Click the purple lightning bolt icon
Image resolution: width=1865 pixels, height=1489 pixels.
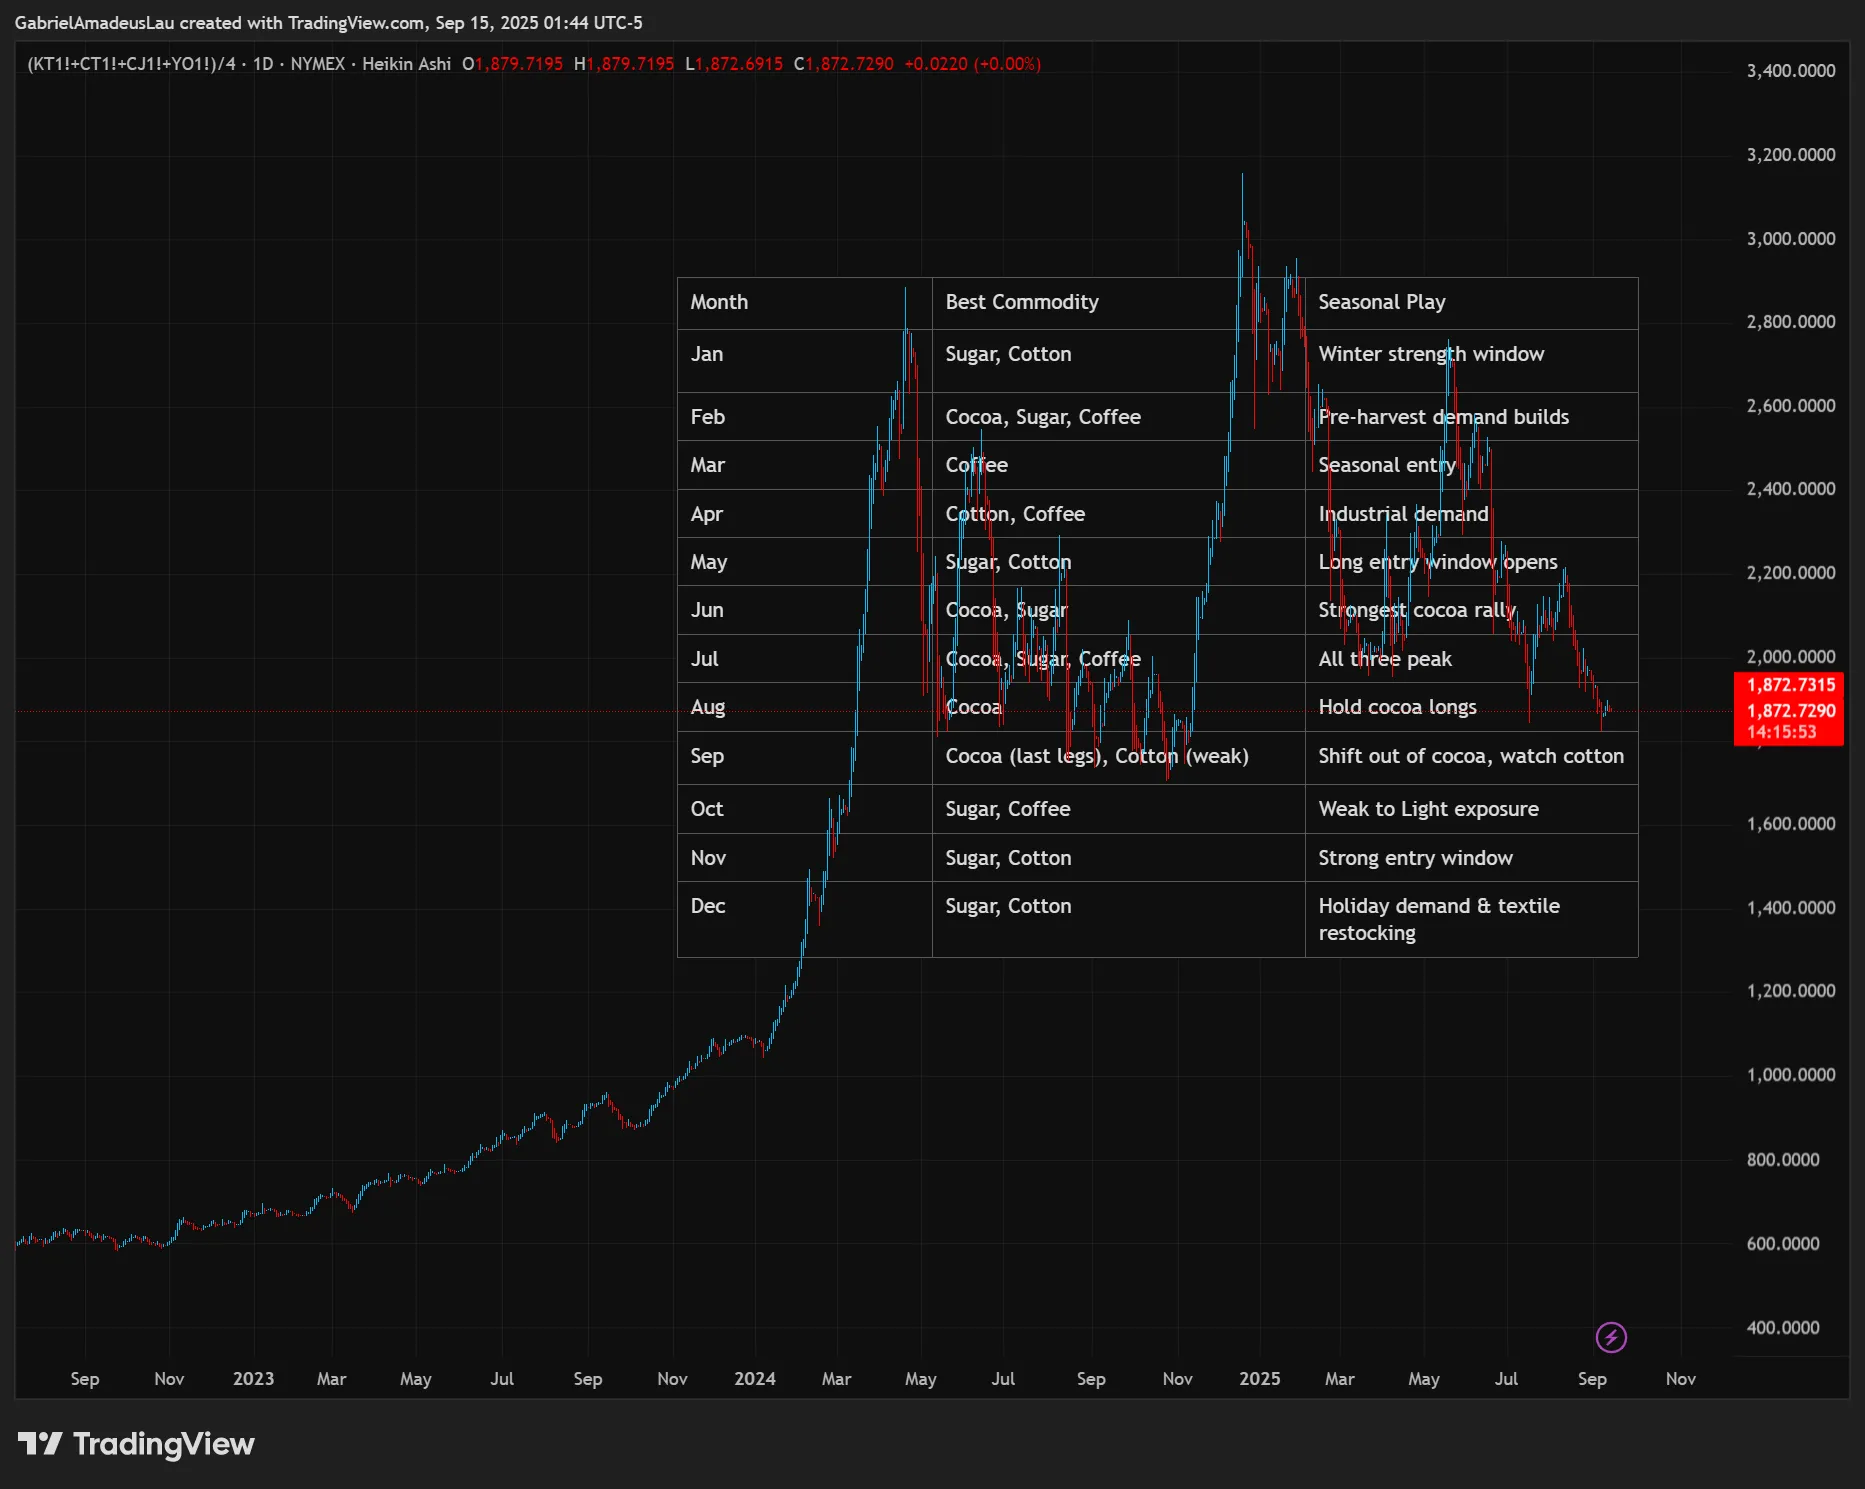1610,1337
